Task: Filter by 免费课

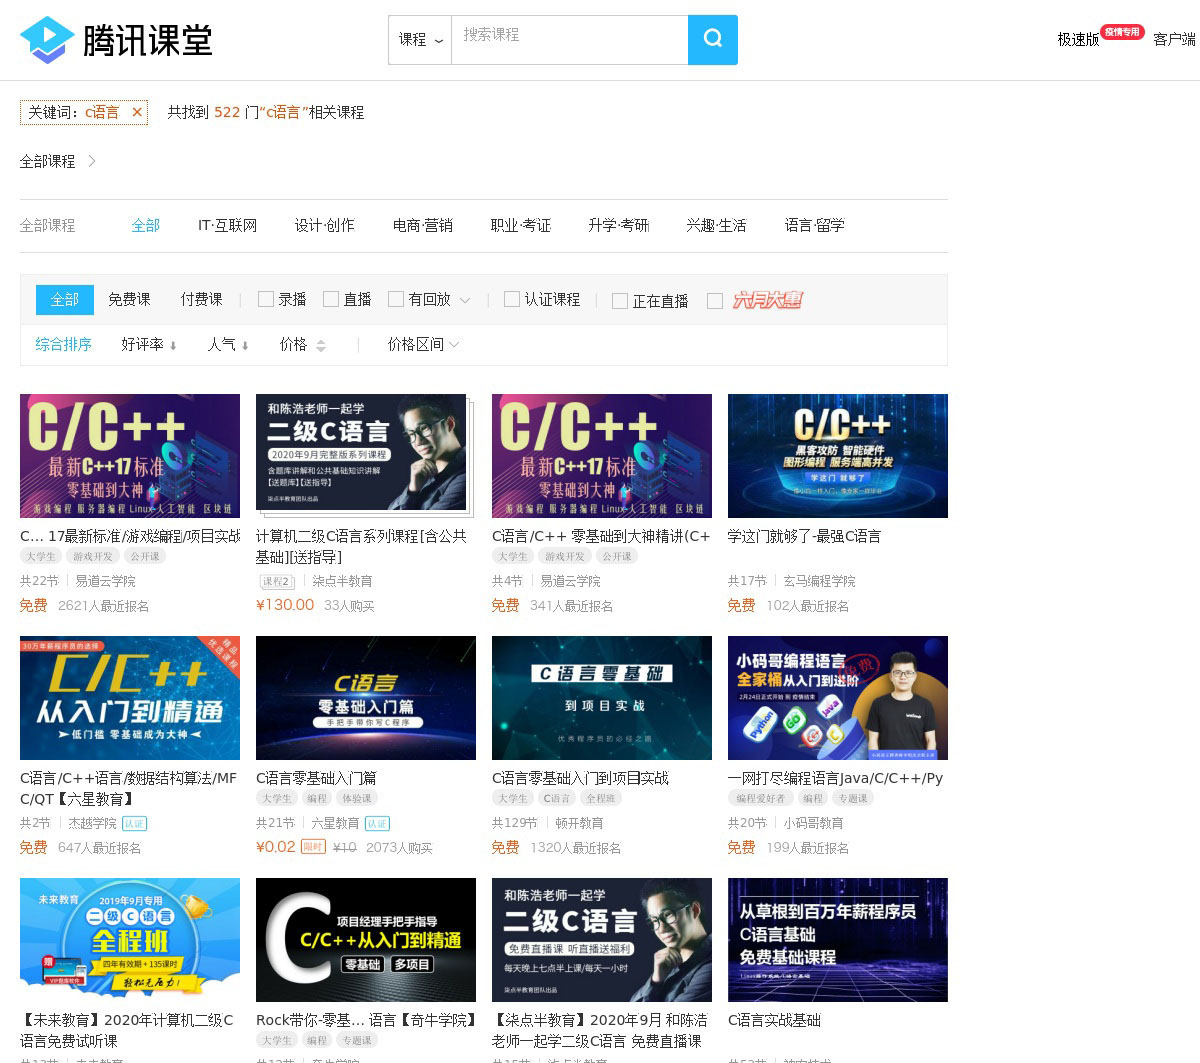Action: [x=129, y=299]
